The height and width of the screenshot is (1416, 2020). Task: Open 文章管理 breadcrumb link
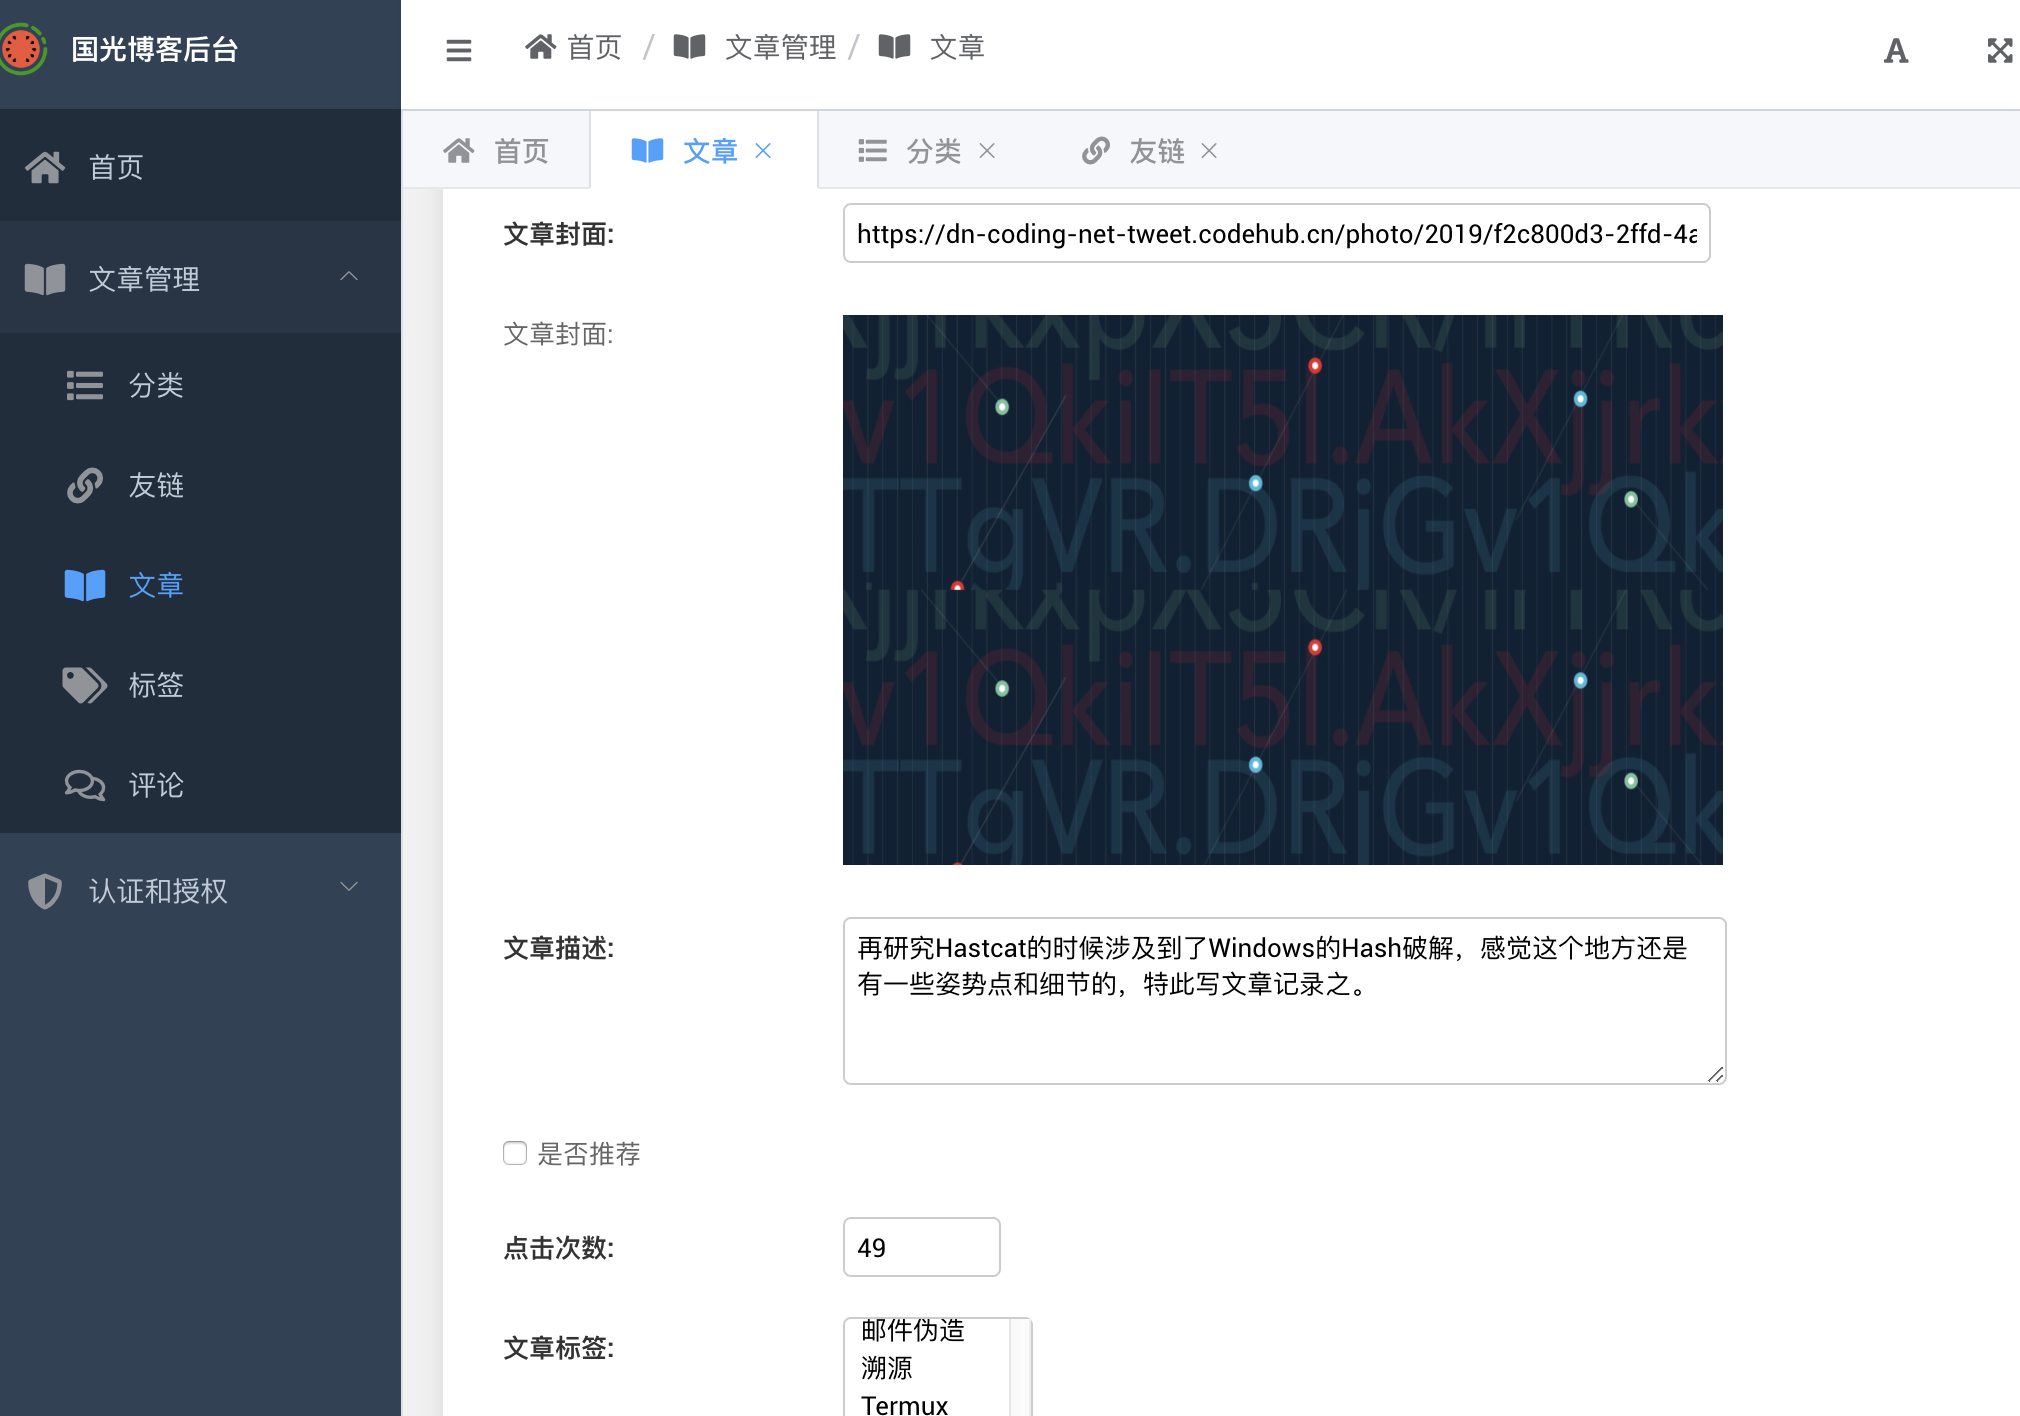pyautogui.click(x=780, y=47)
